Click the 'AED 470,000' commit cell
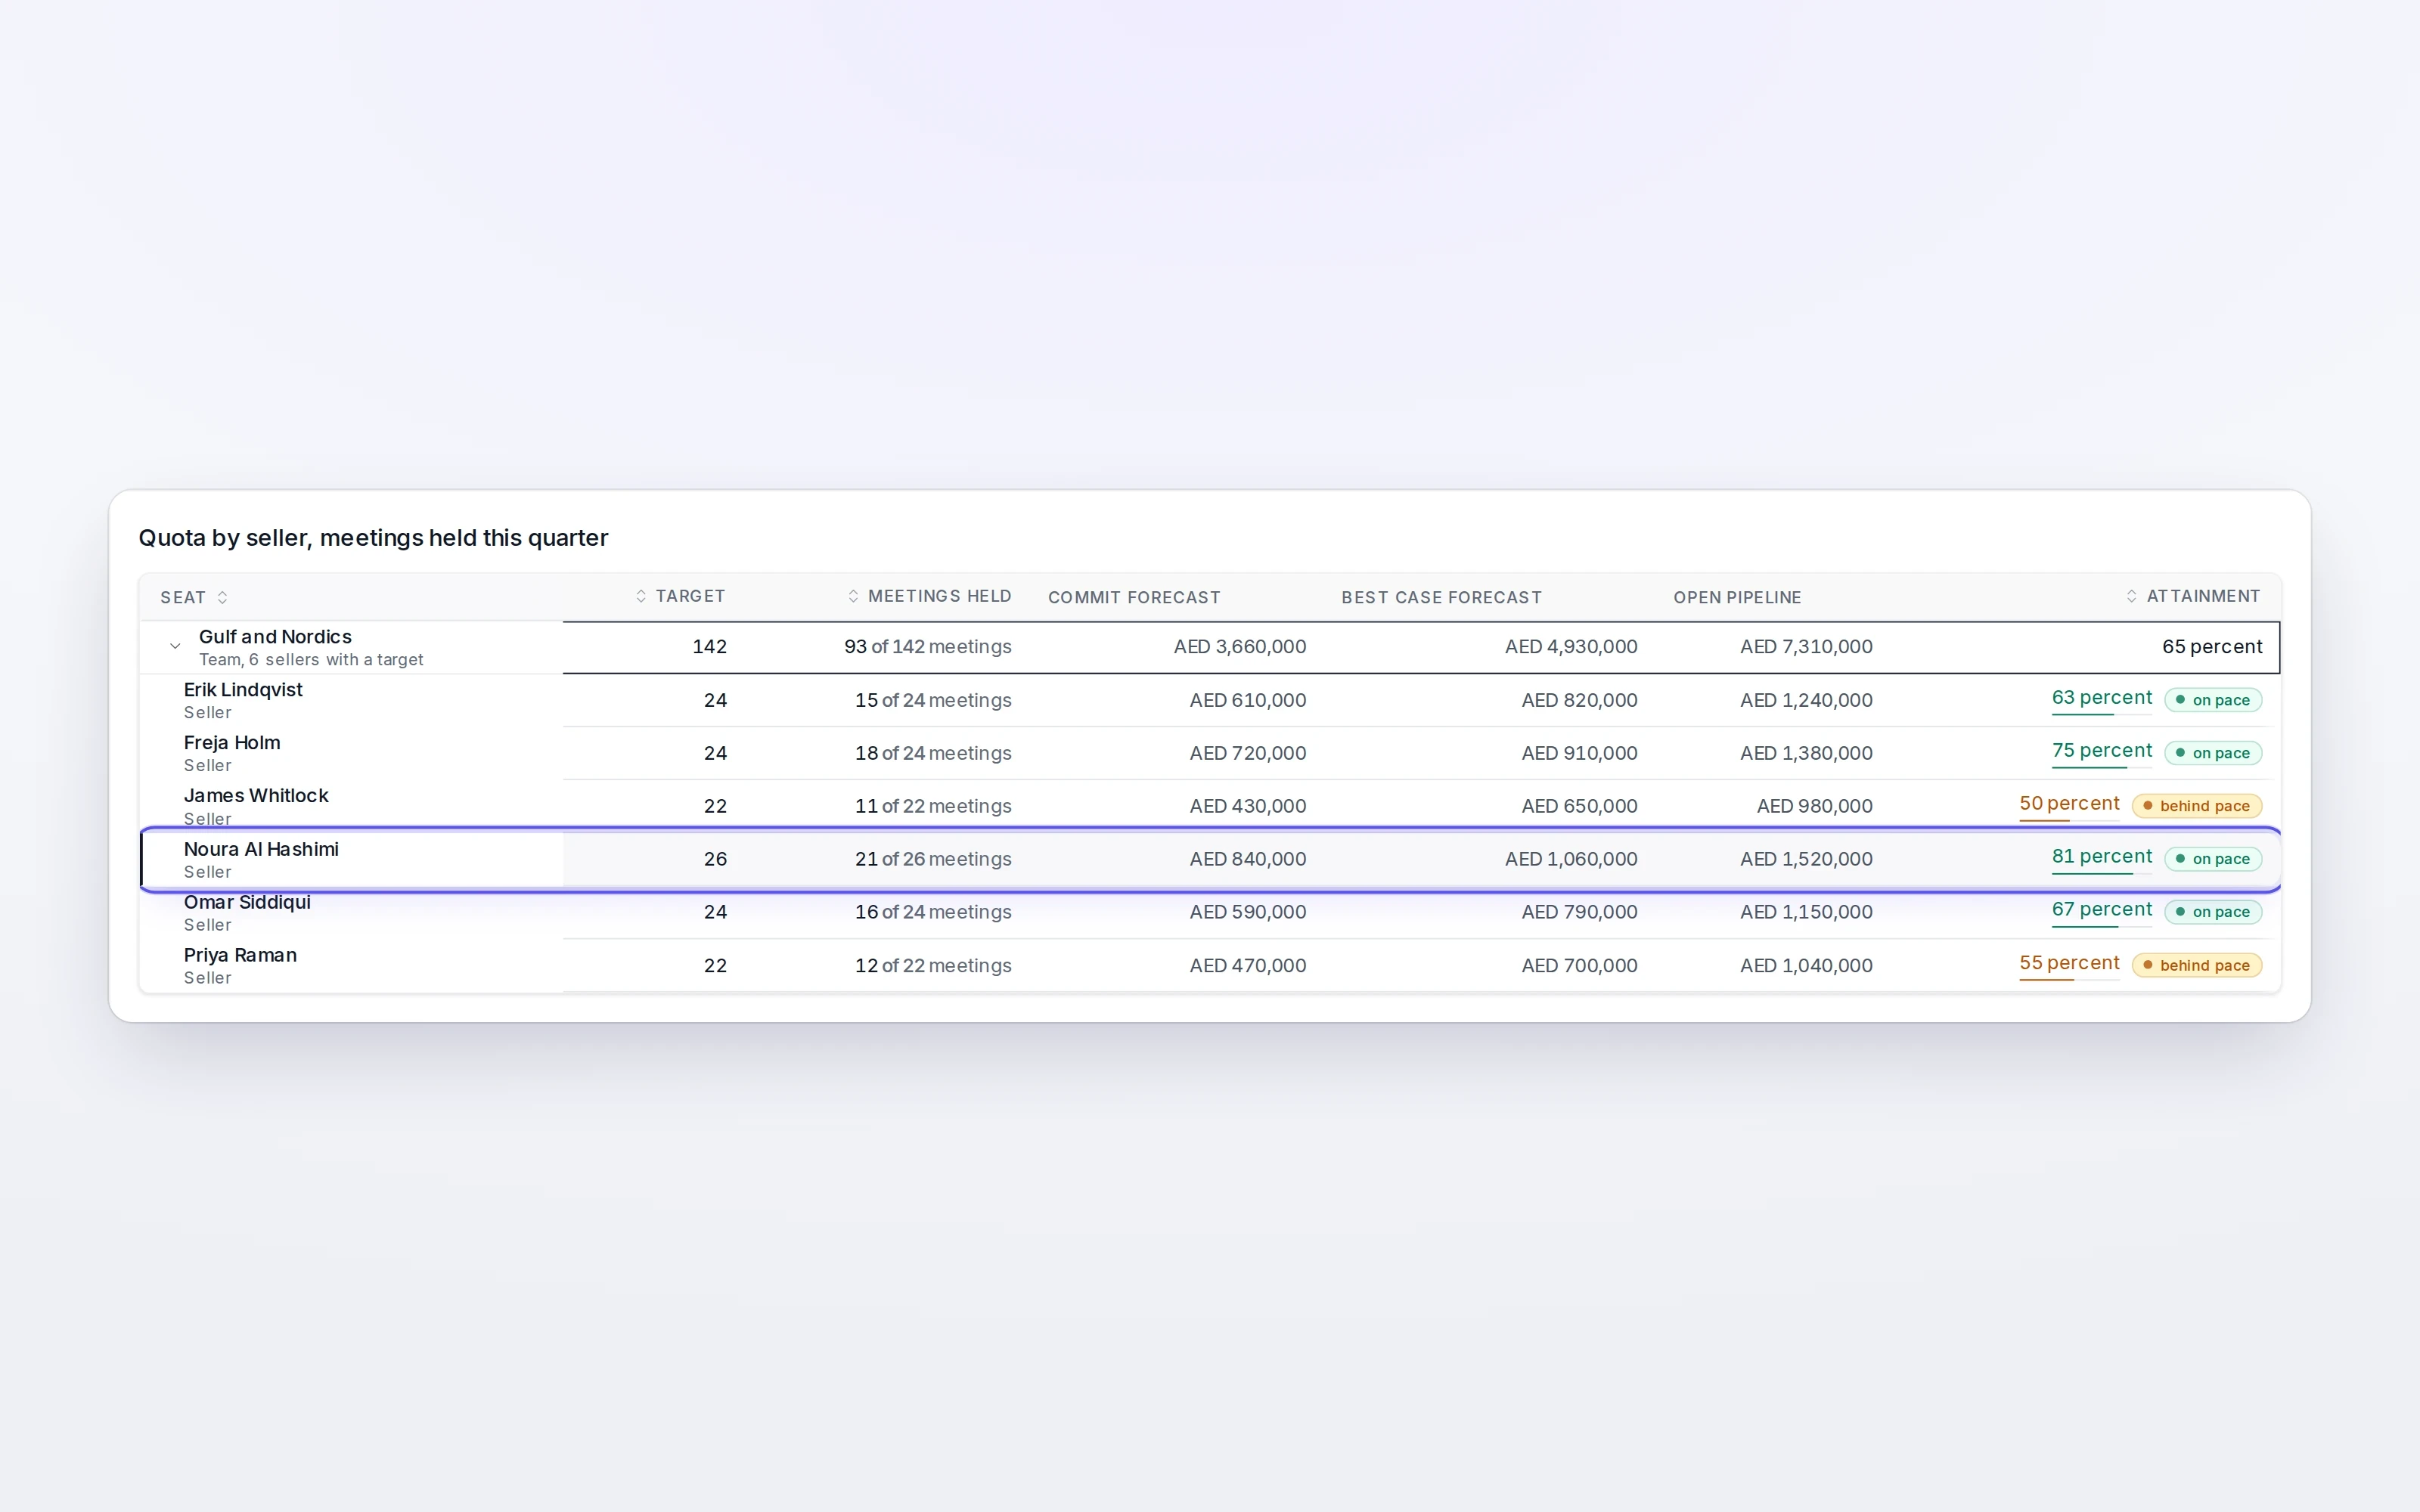The width and height of the screenshot is (2420, 1512). pyautogui.click(x=1247, y=965)
